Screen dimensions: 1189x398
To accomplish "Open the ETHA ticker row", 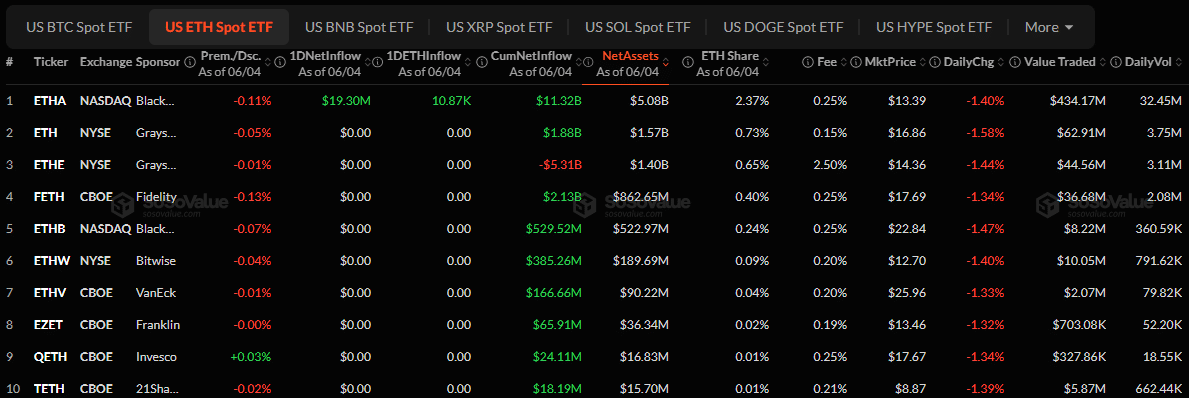I will (x=49, y=100).
